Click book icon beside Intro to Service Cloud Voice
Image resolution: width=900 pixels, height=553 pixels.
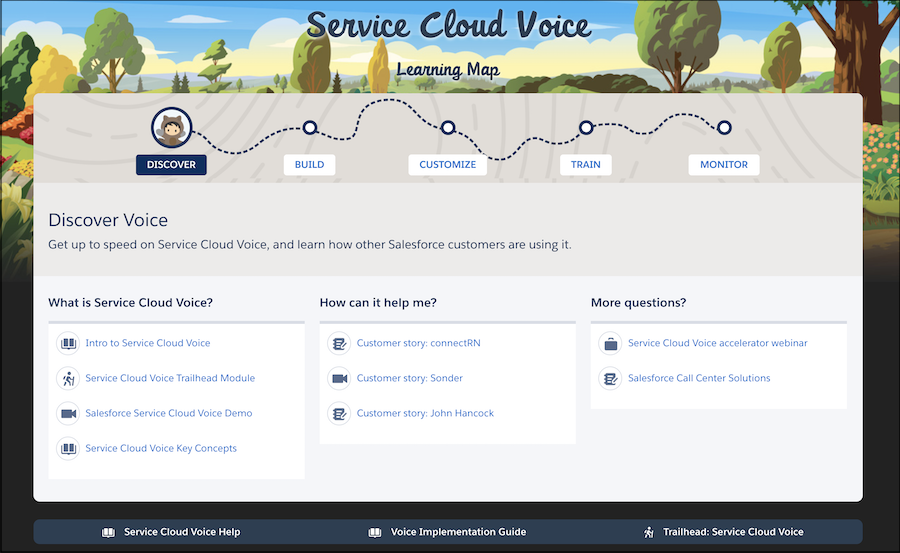pyautogui.click(x=68, y=343)
